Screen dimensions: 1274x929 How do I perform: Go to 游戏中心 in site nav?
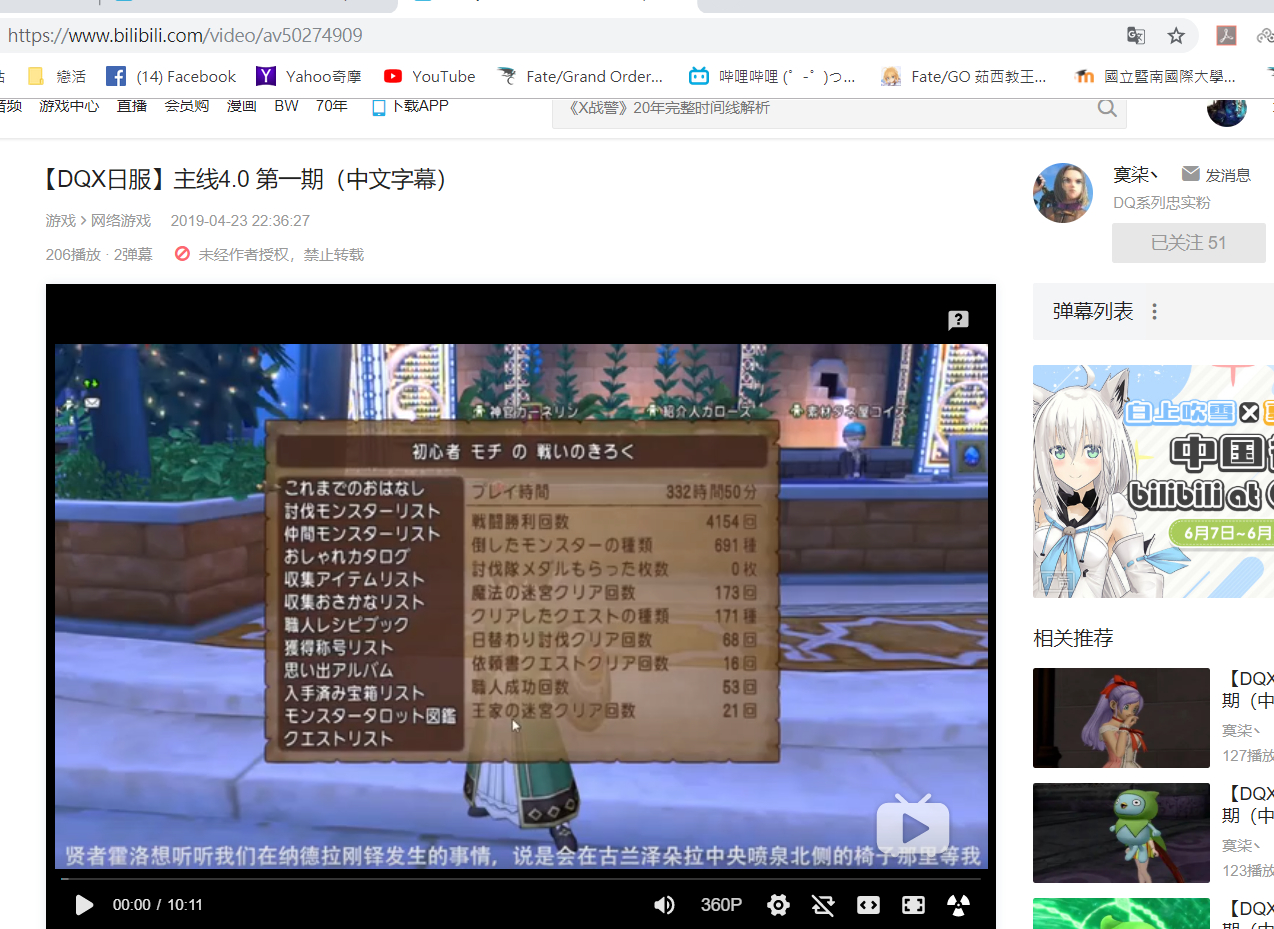[69, 105]
